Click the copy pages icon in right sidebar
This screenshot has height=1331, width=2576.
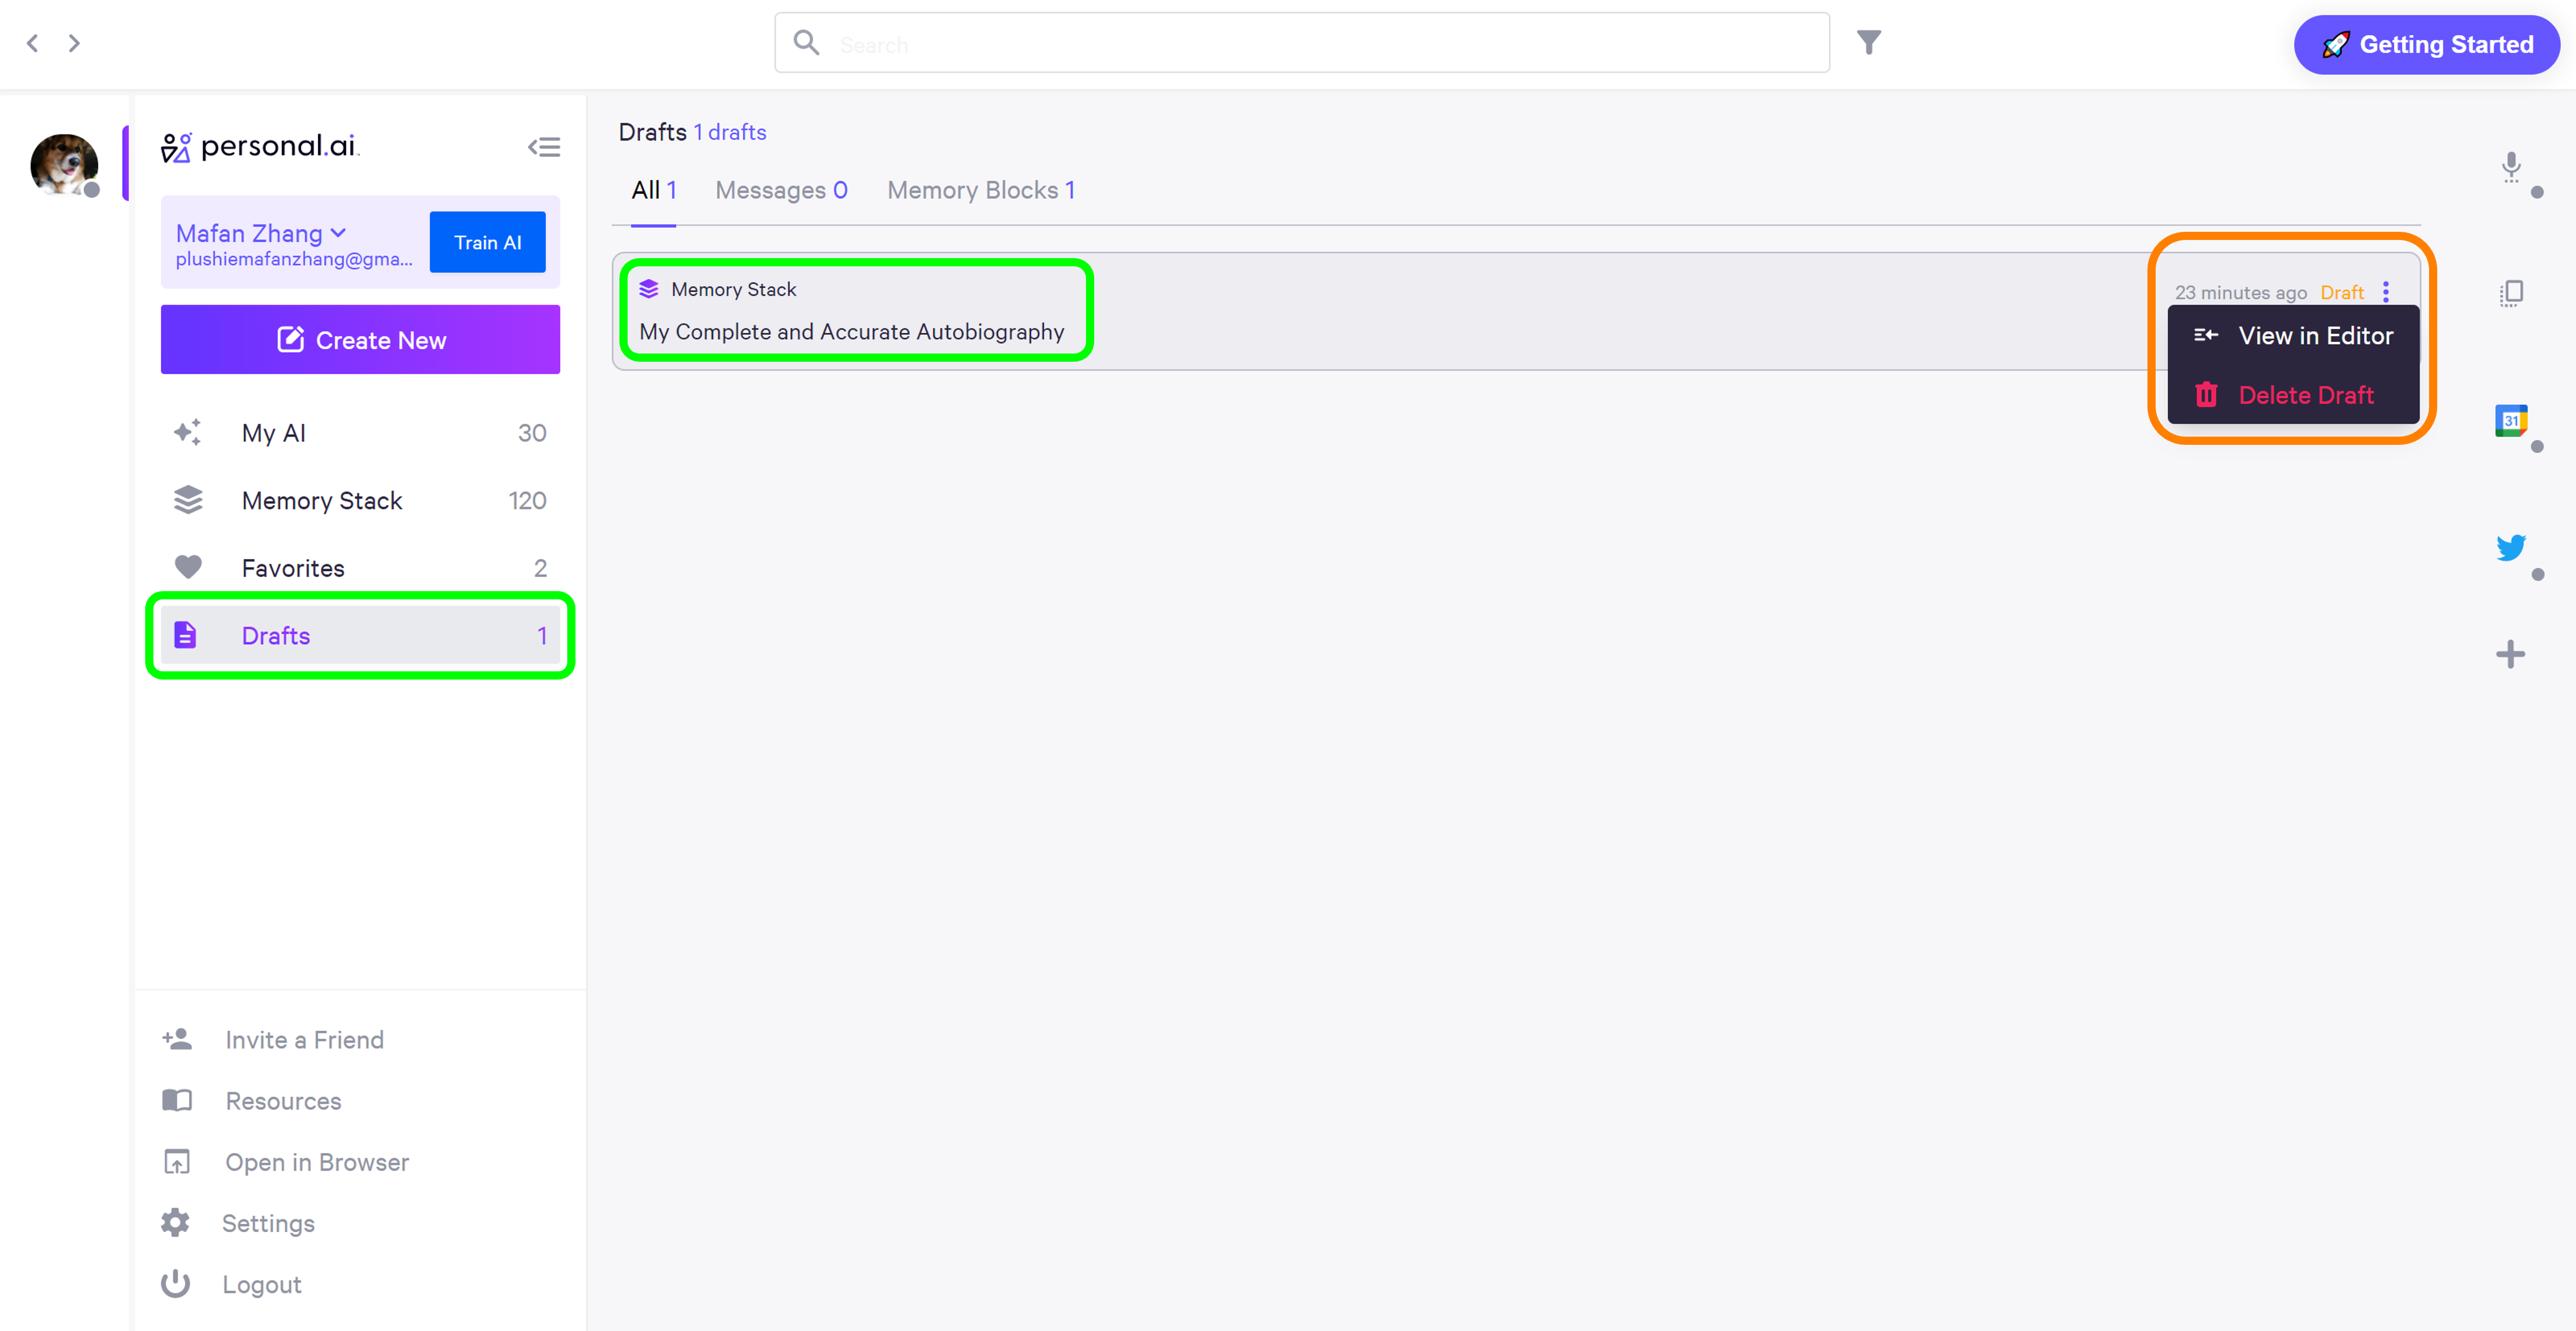(2510, 293)
